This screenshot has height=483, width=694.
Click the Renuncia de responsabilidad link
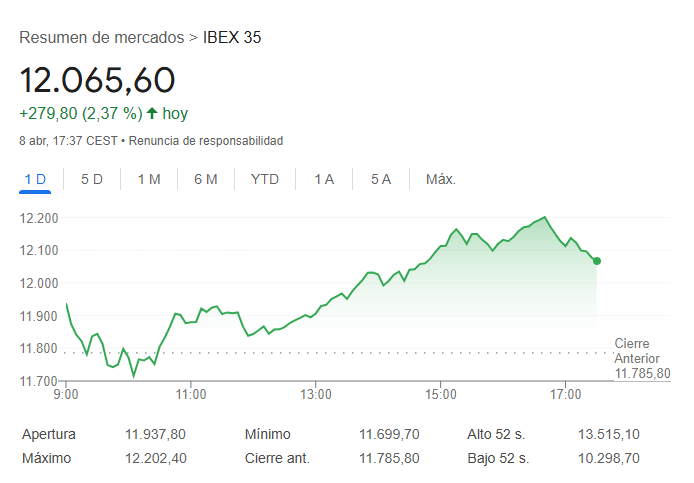pyautogui.click(x=206, y=141)
